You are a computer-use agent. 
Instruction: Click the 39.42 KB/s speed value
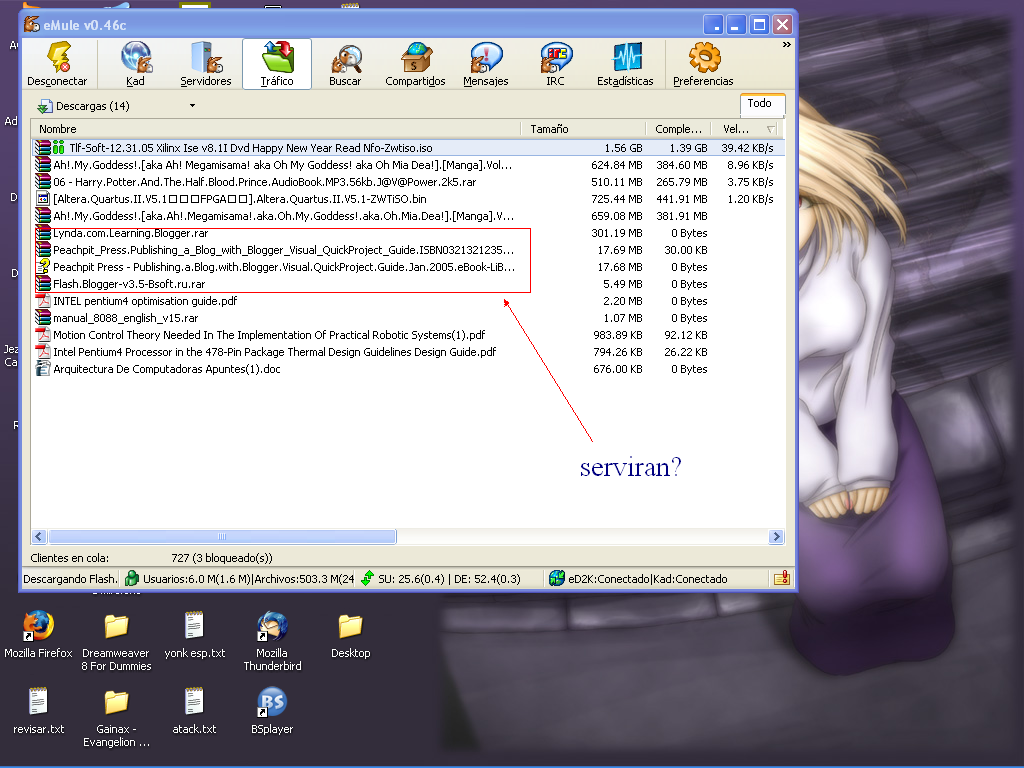coord(747,148)
